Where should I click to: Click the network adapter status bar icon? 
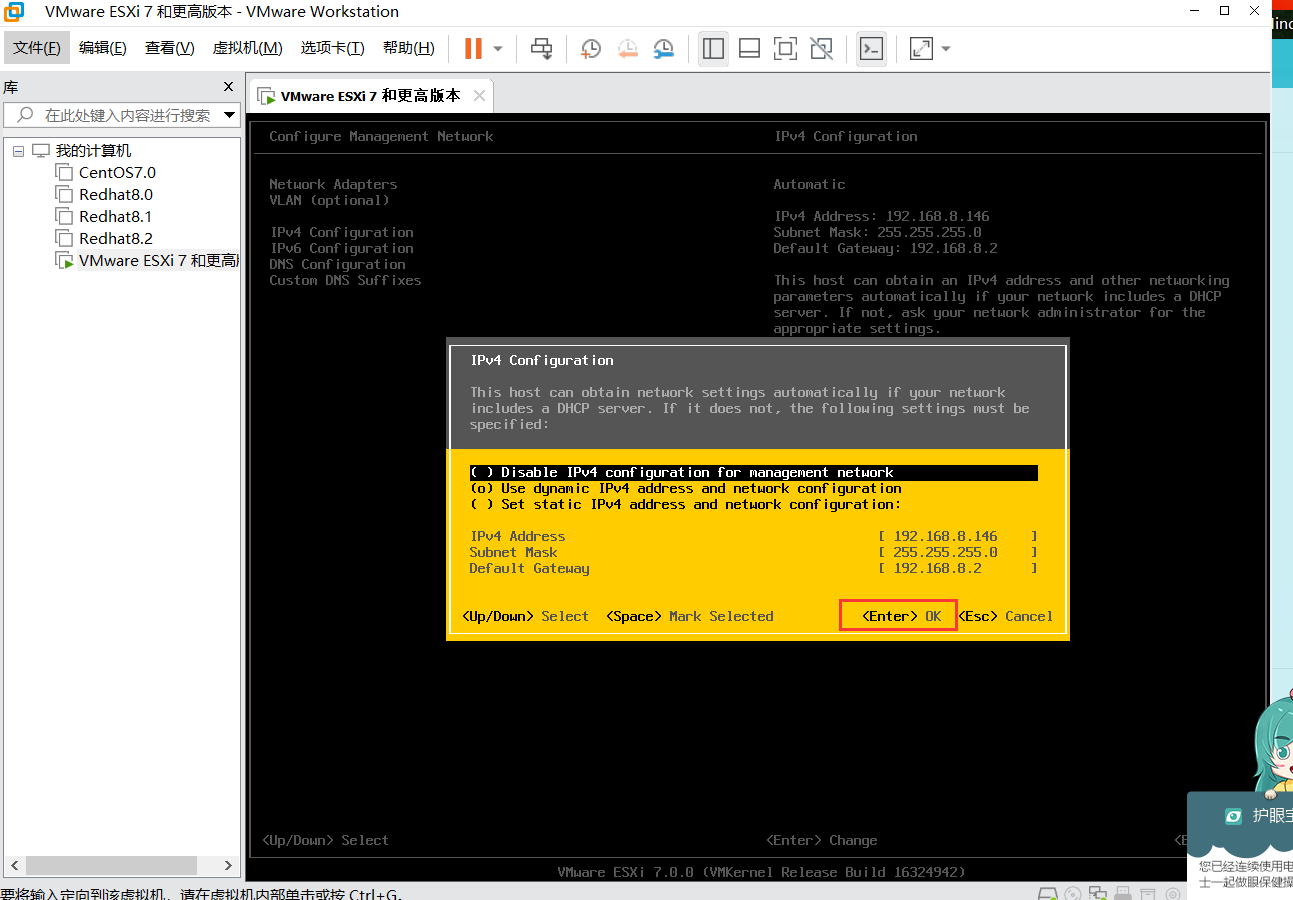1098,893
